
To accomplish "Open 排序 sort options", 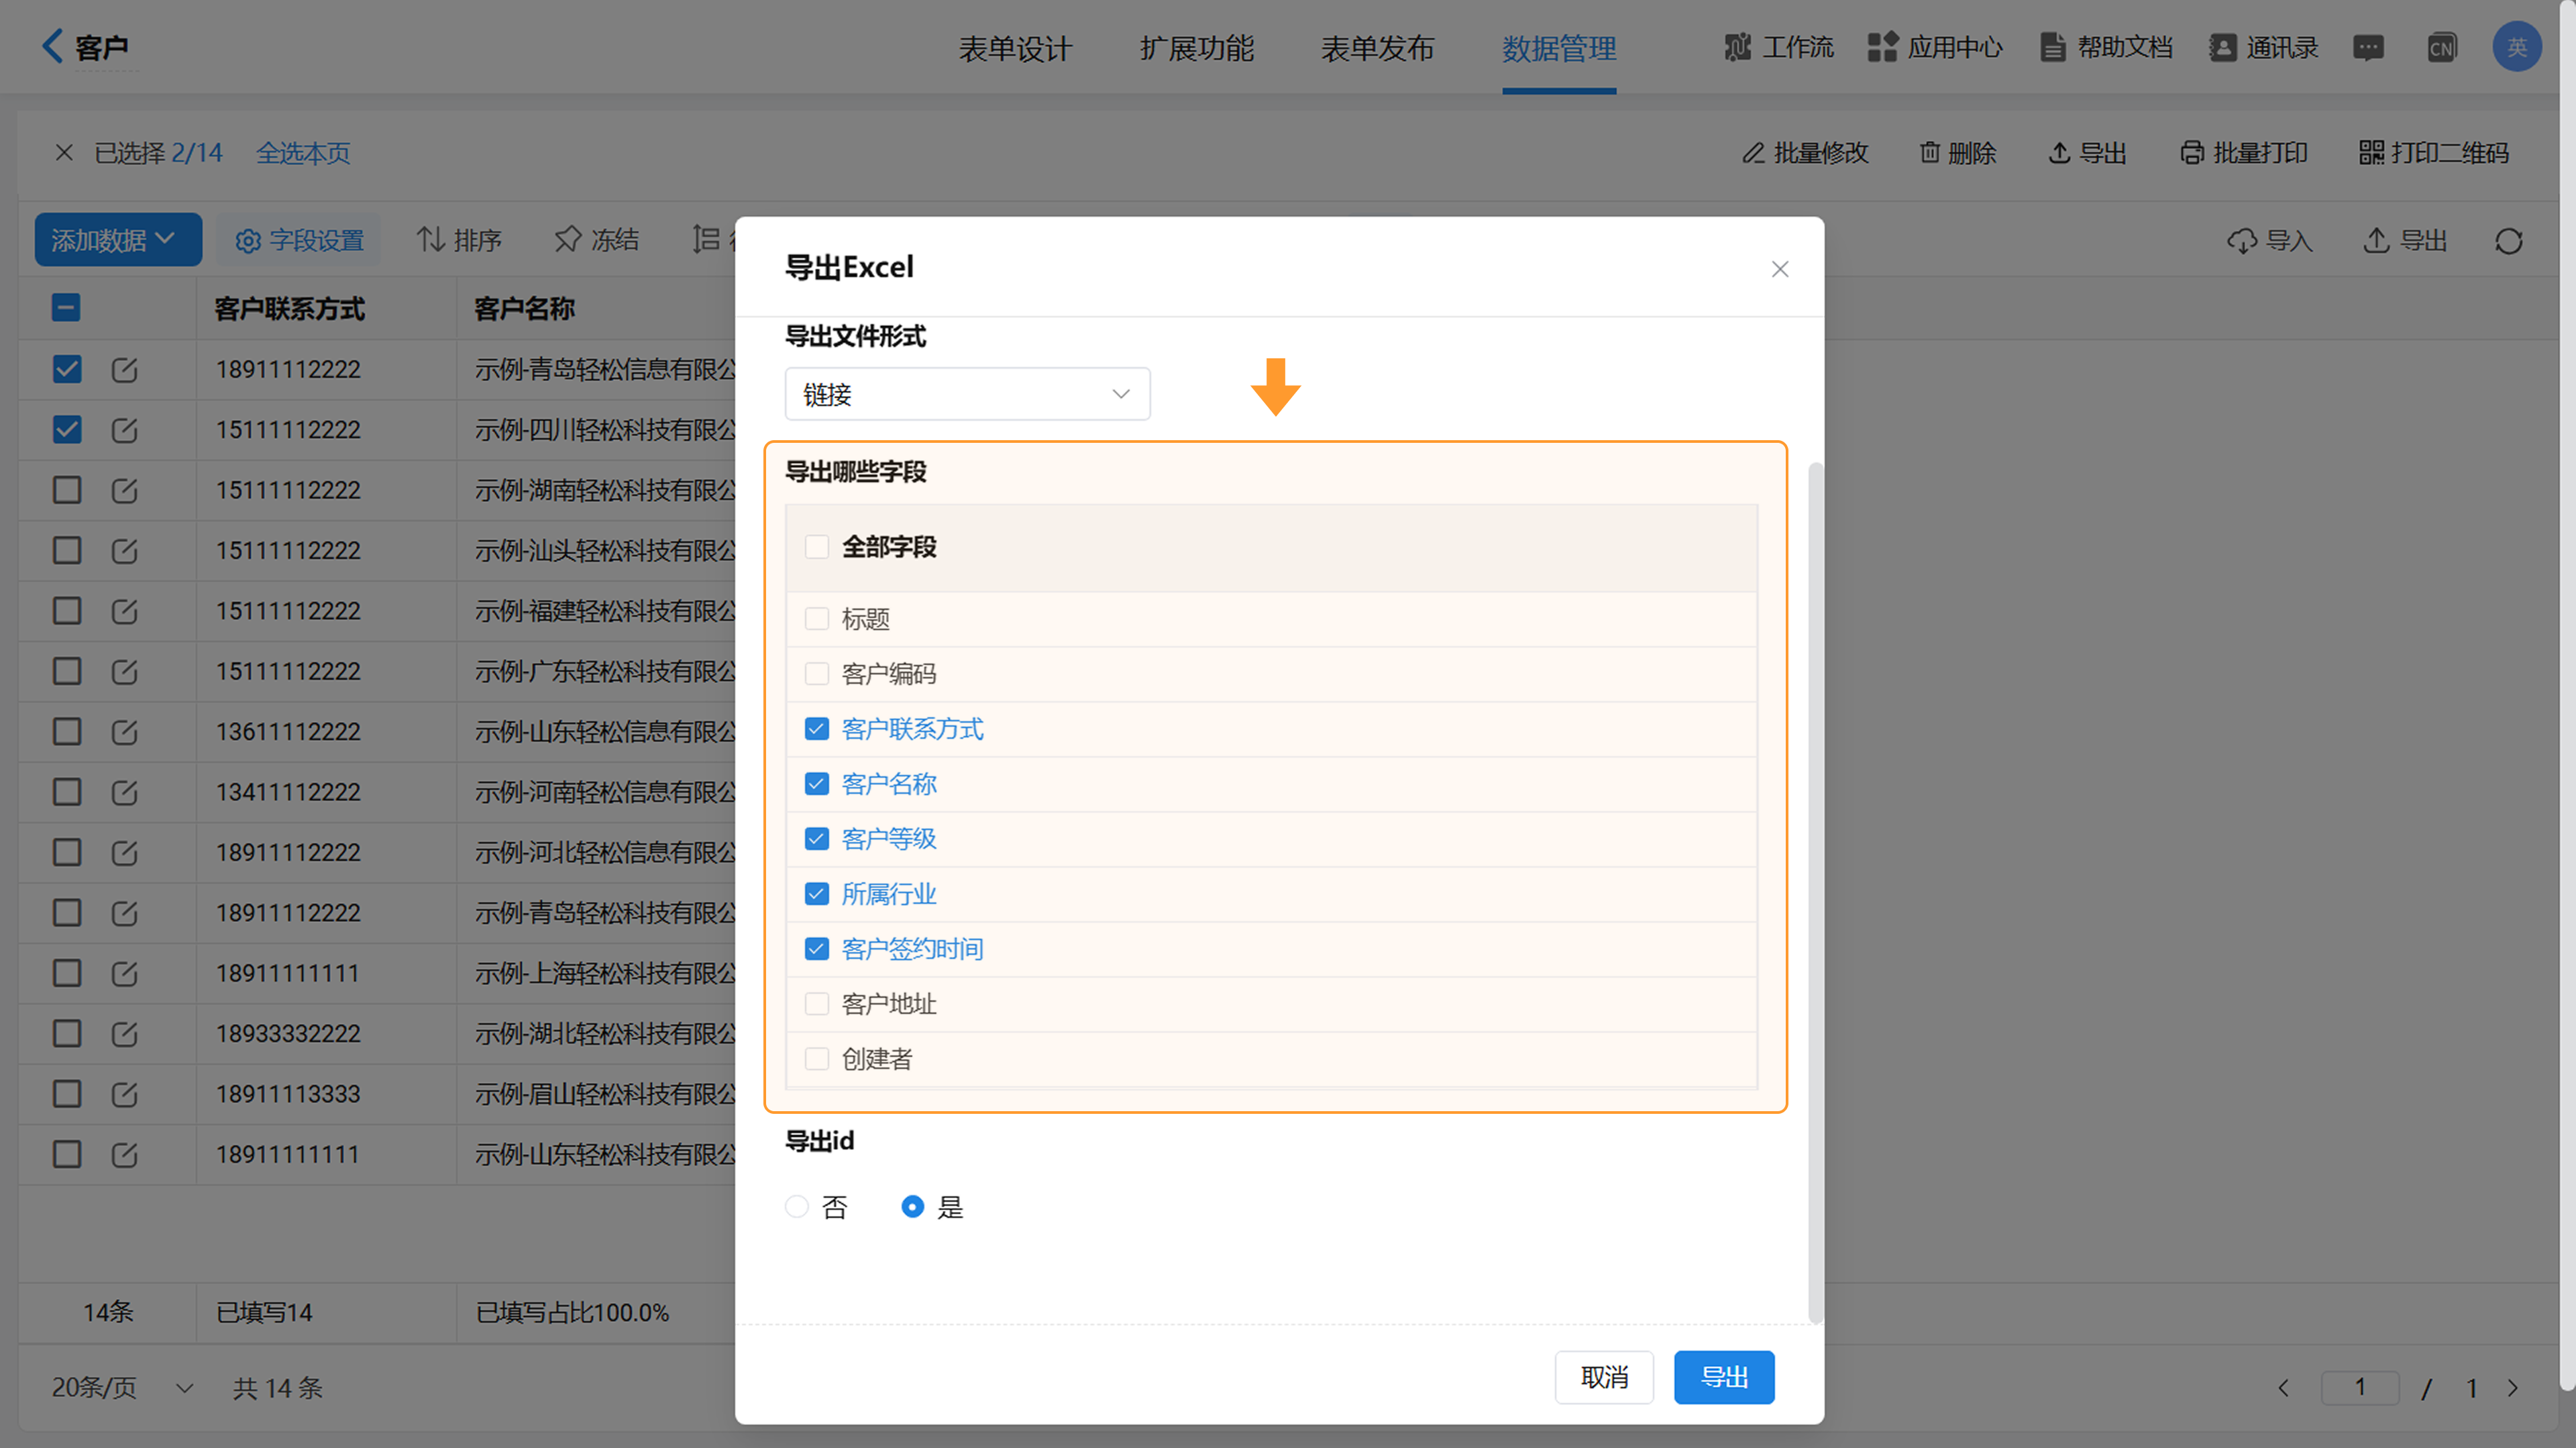I will pos(459,240).
